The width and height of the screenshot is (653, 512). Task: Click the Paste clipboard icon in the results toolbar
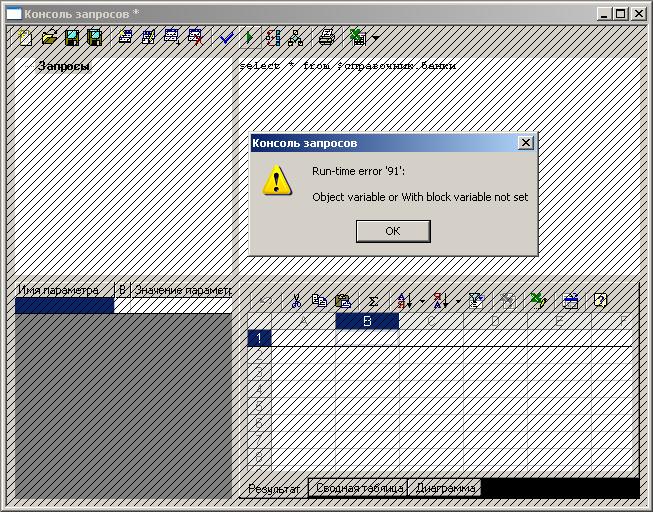[x=343, y=300]
